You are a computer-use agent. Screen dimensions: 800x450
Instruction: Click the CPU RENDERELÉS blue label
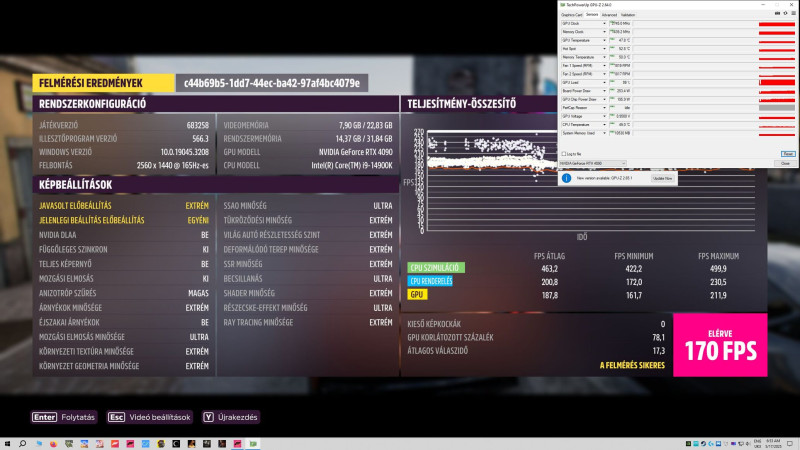430,281
